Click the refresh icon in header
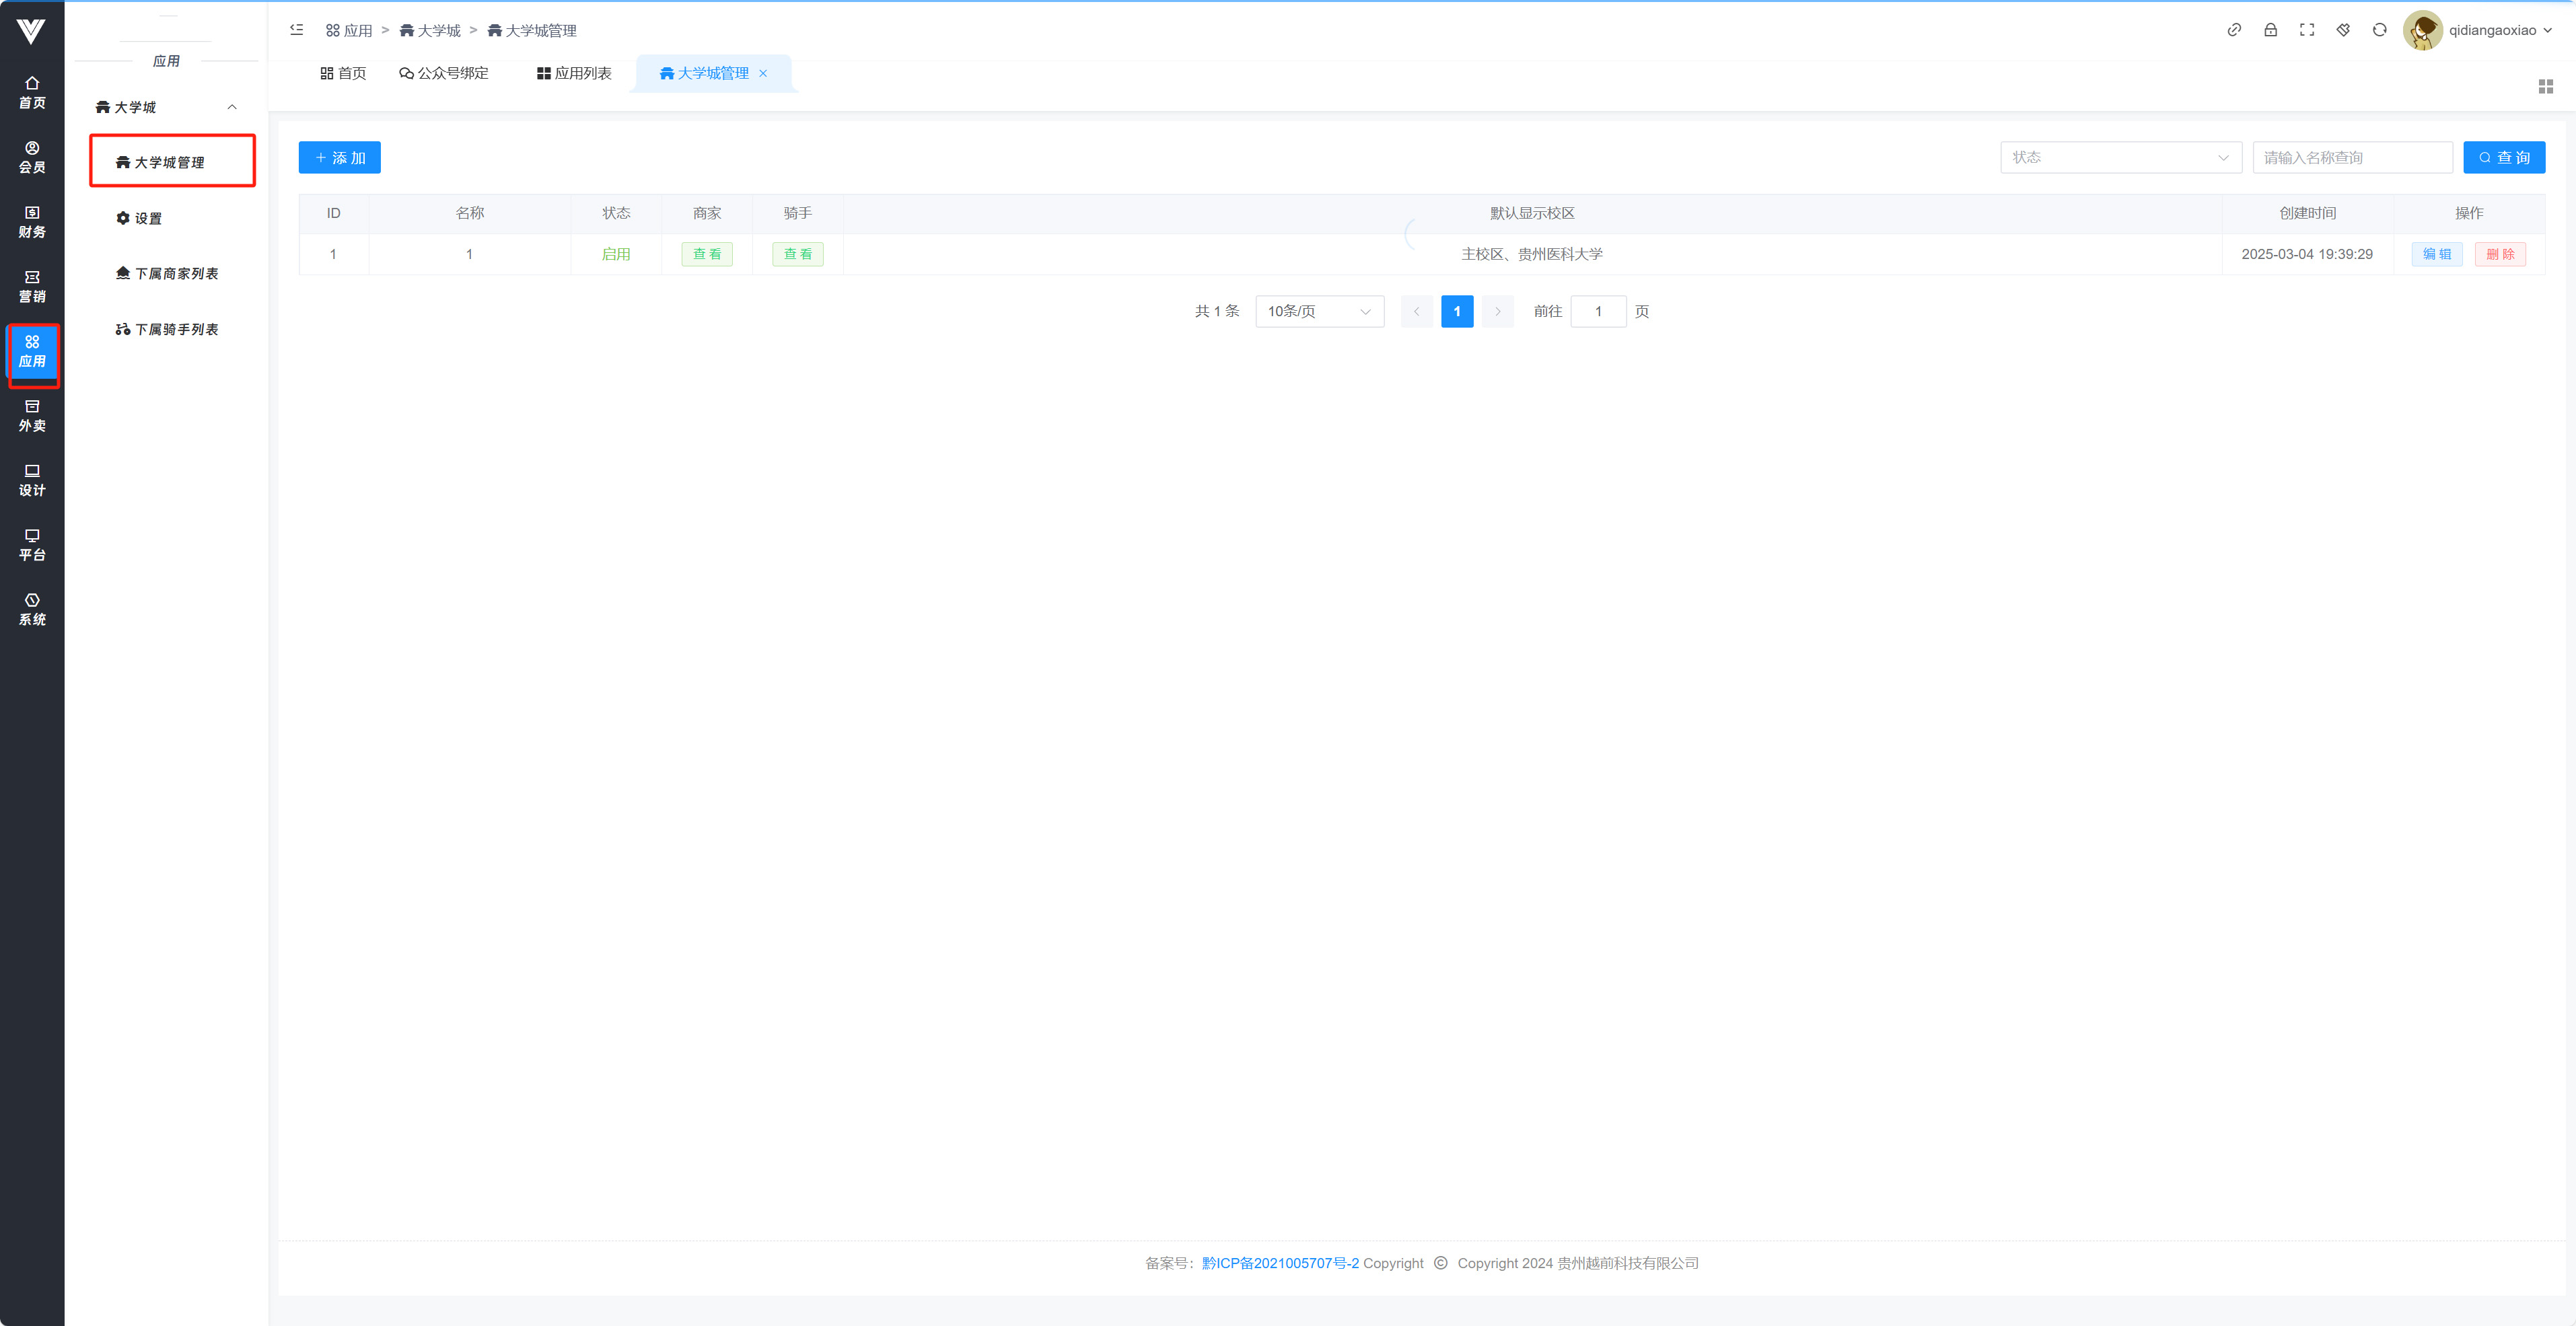 coord(2379,30)
